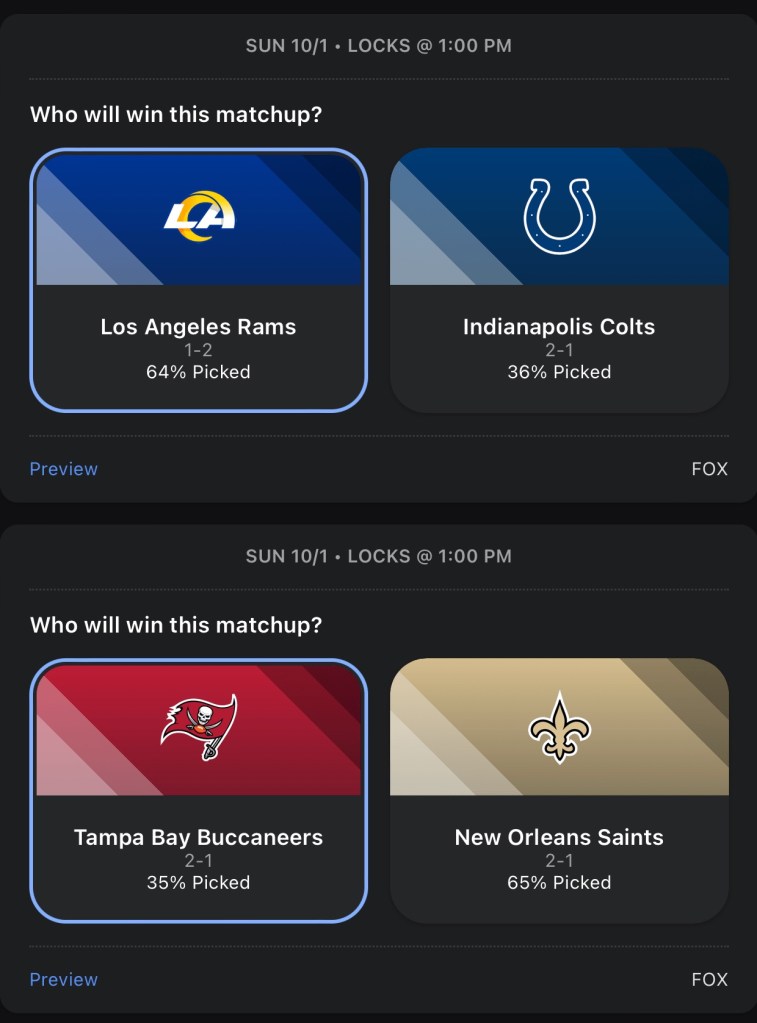
Task: Click the FOX label in the Buccaneers-Saints card
Action: 709,979
